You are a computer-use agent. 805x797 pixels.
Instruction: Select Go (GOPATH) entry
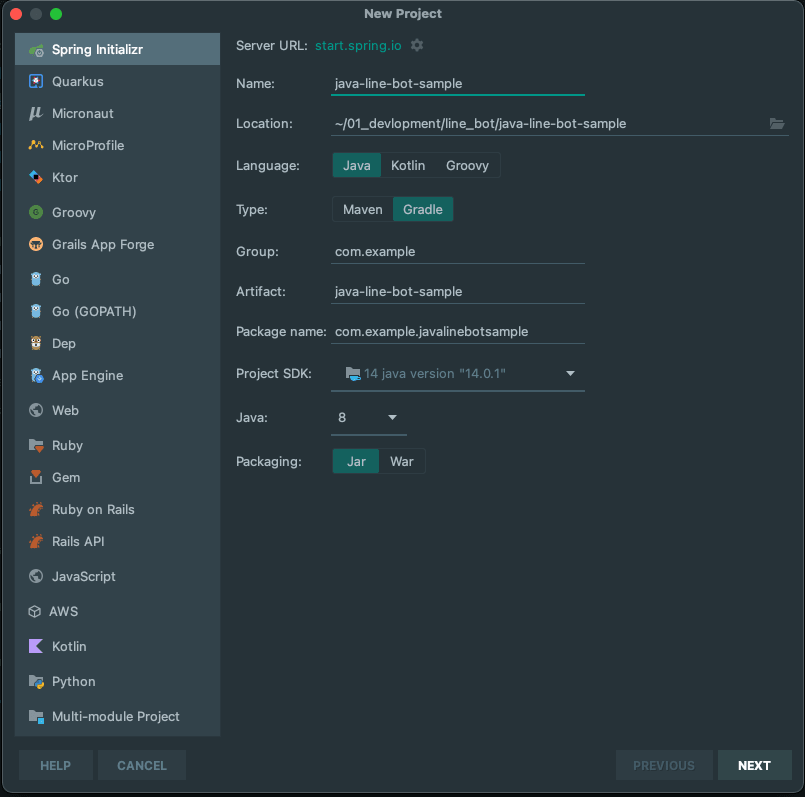118,311
